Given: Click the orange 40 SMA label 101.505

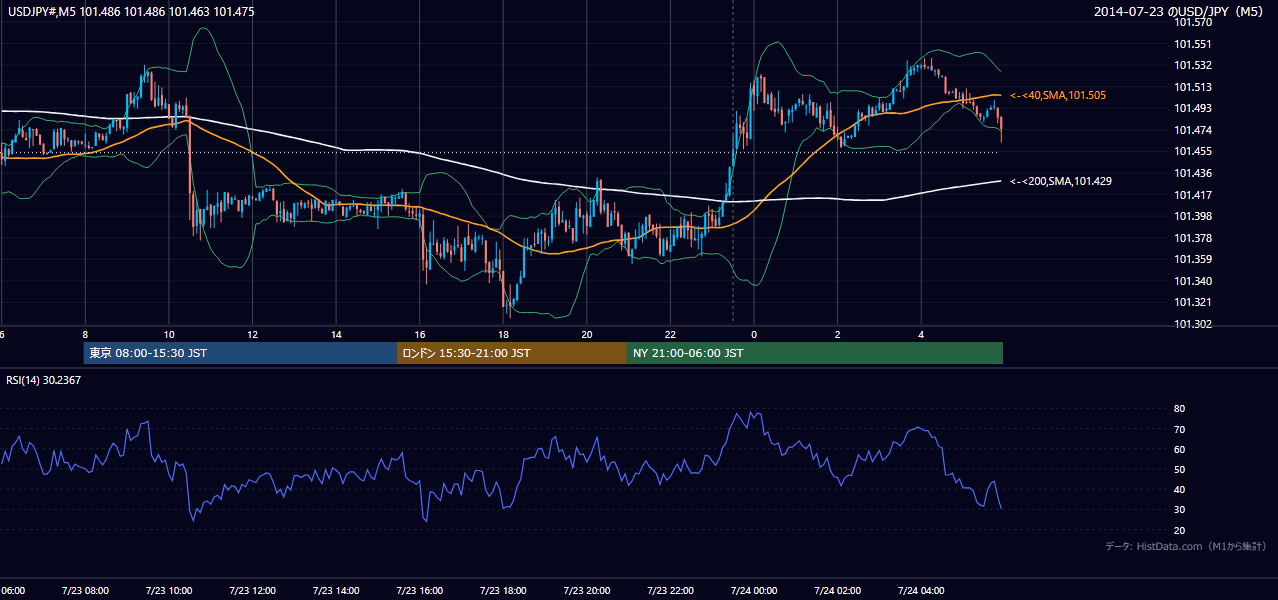Looking at the screenshot, I should pyautogui.click(x=1058, y=95).
